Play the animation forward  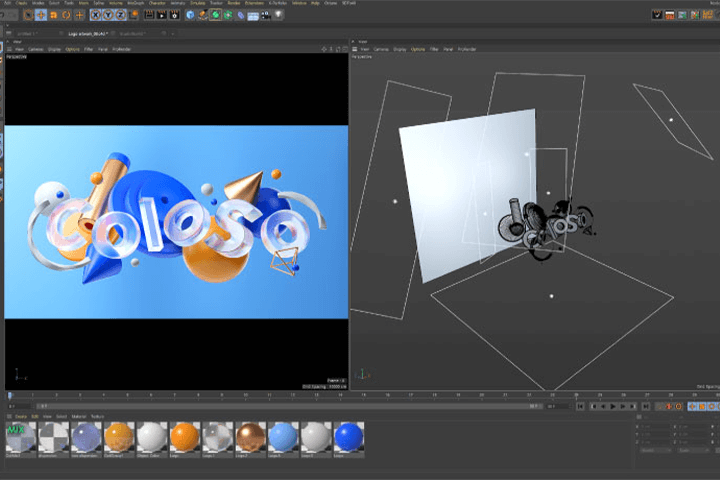point(613,407)
